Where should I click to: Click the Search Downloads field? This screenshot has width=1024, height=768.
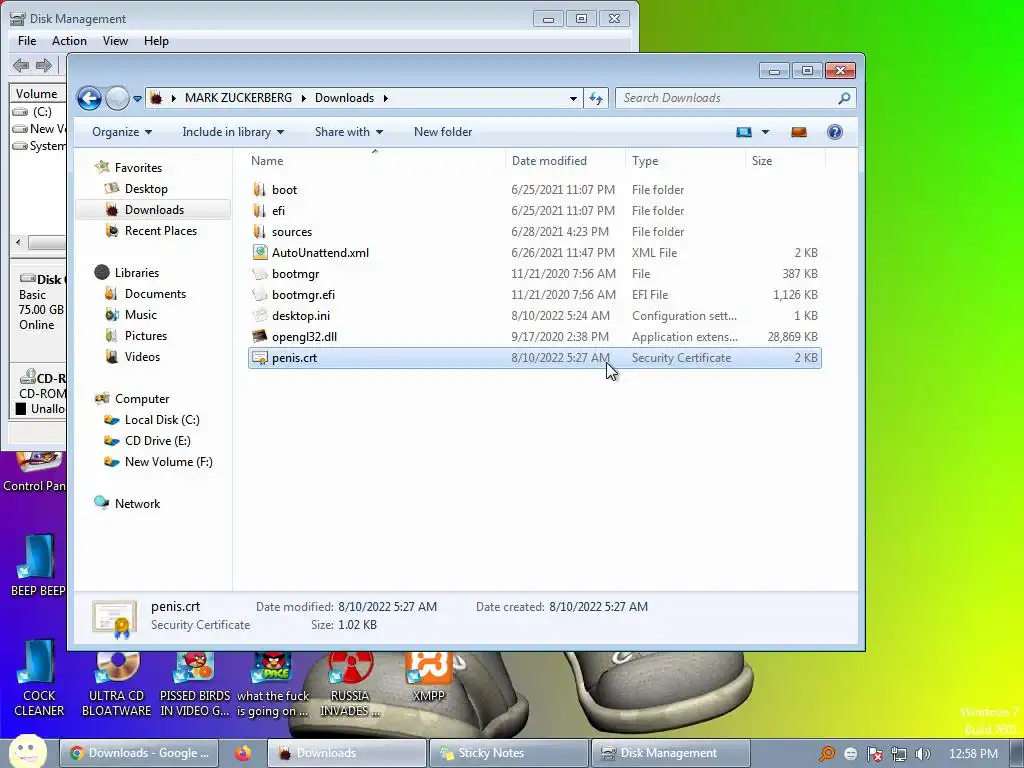(735, 98)
